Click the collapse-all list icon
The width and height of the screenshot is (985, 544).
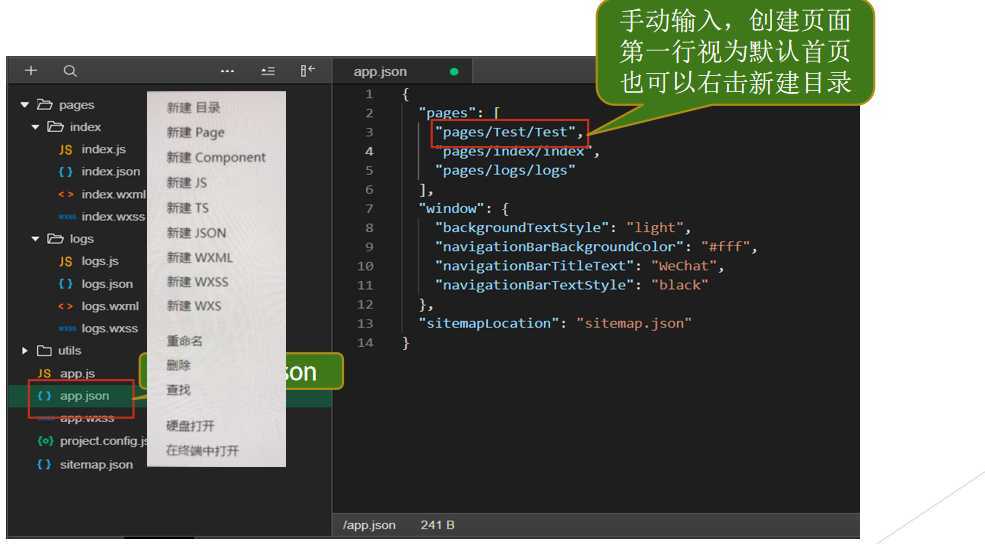pyautogui.click(x=268, y=71)
